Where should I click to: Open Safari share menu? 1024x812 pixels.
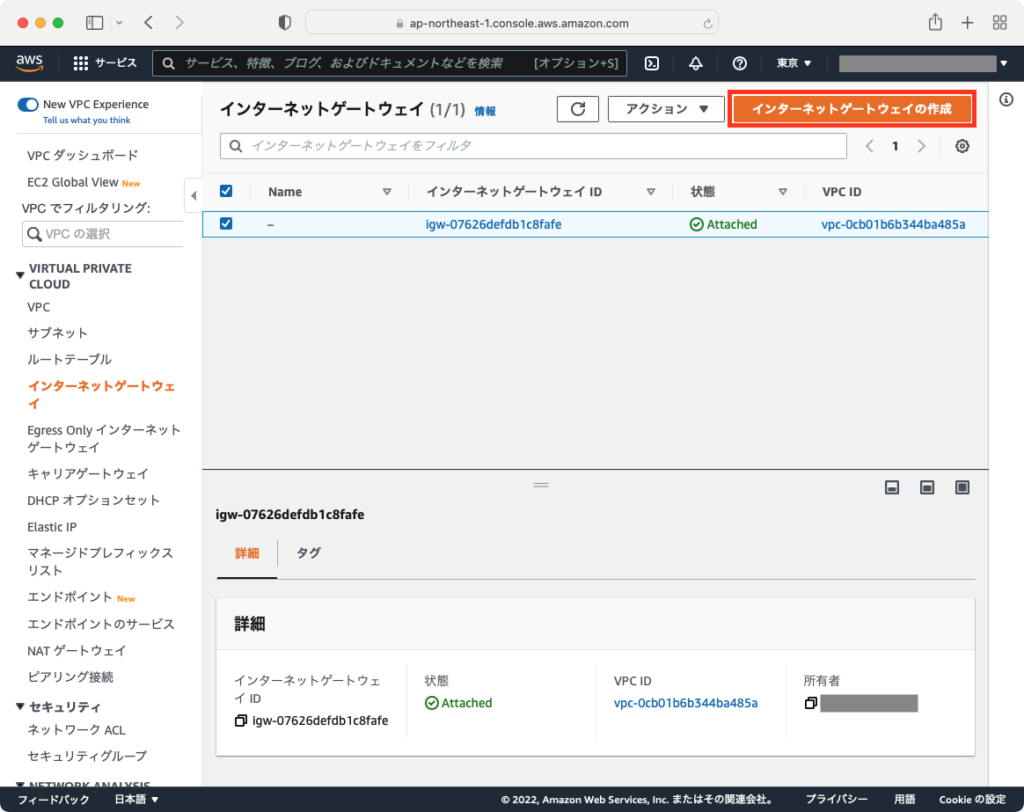click(935, 22)
